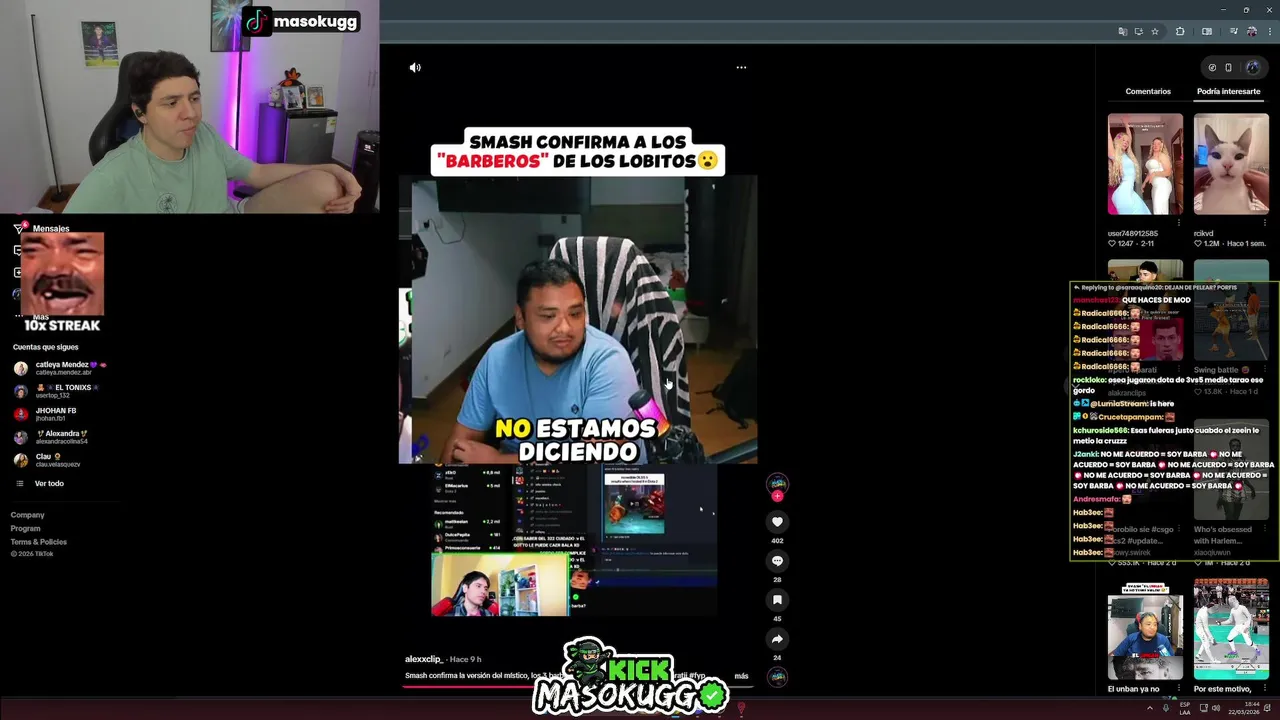Open the spinning music disc icon
The height and width of the screenshot is (720, 1280).
[x=777, y=677]
